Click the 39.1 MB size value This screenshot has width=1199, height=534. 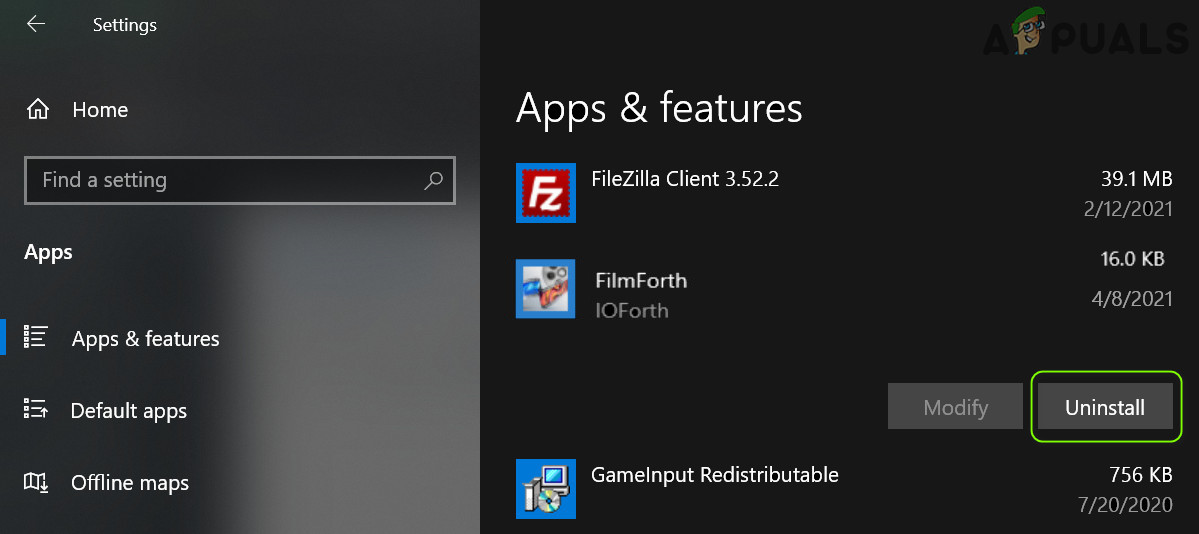[x=1136, y=179]
